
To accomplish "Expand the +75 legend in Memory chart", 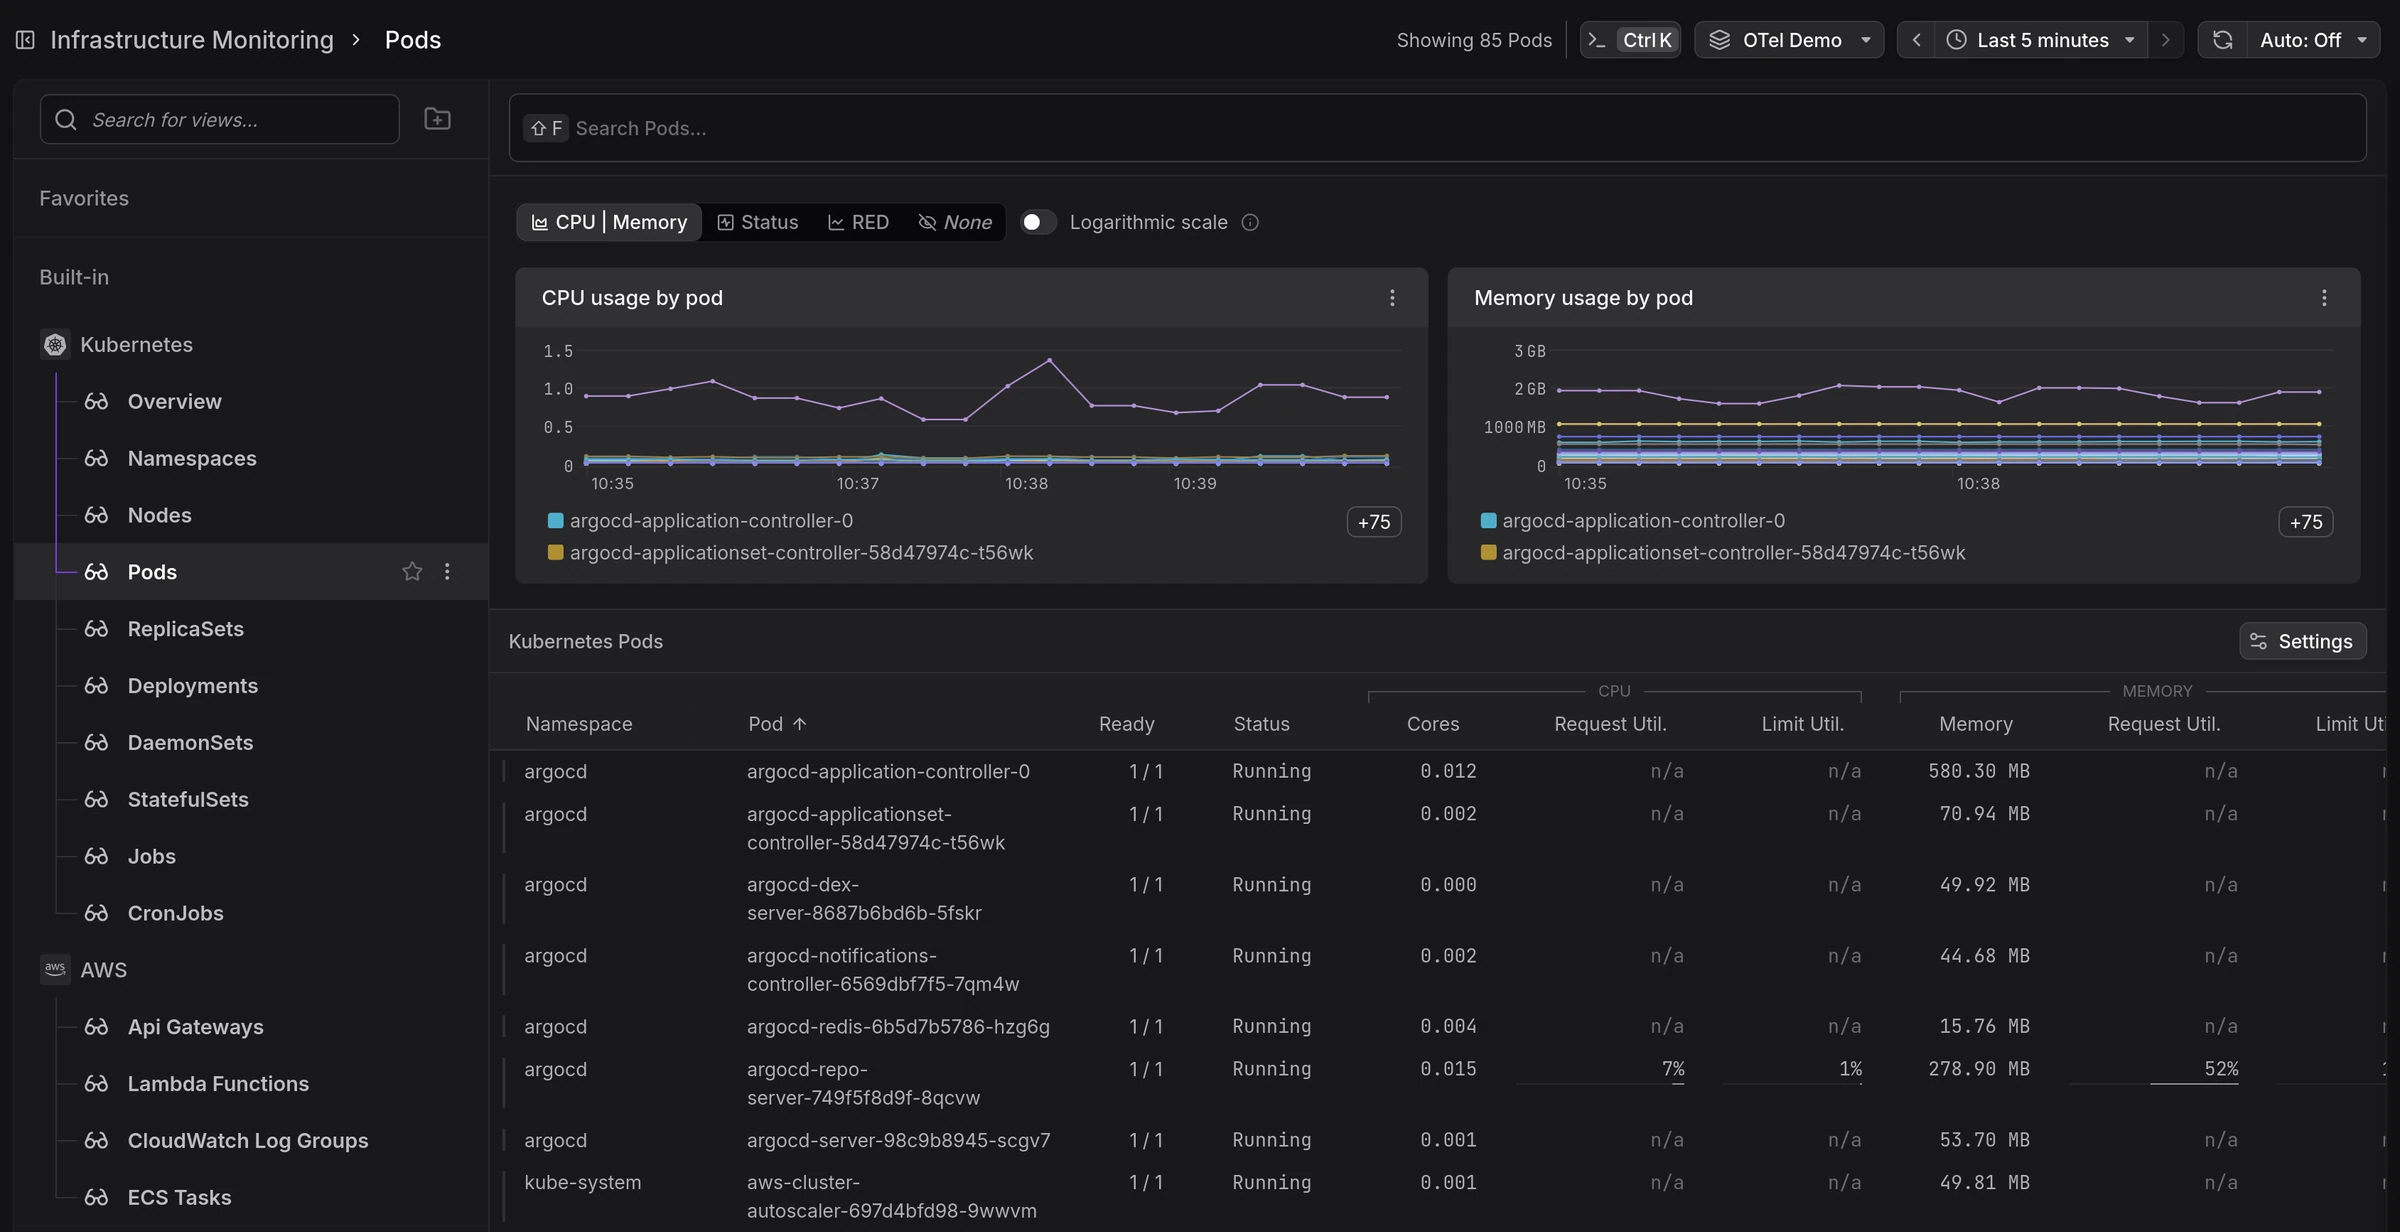I will [x=2306, y=522].
